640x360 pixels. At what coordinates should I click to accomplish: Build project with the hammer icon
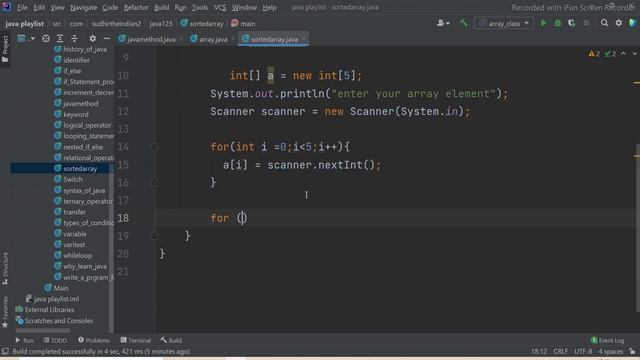(x=463, y=23)
